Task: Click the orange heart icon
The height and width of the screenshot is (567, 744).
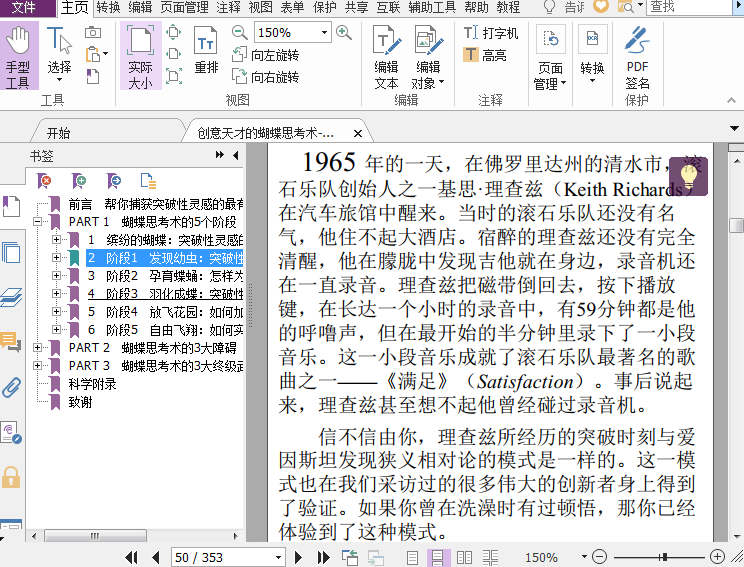Action: click(x=601, y=6)
